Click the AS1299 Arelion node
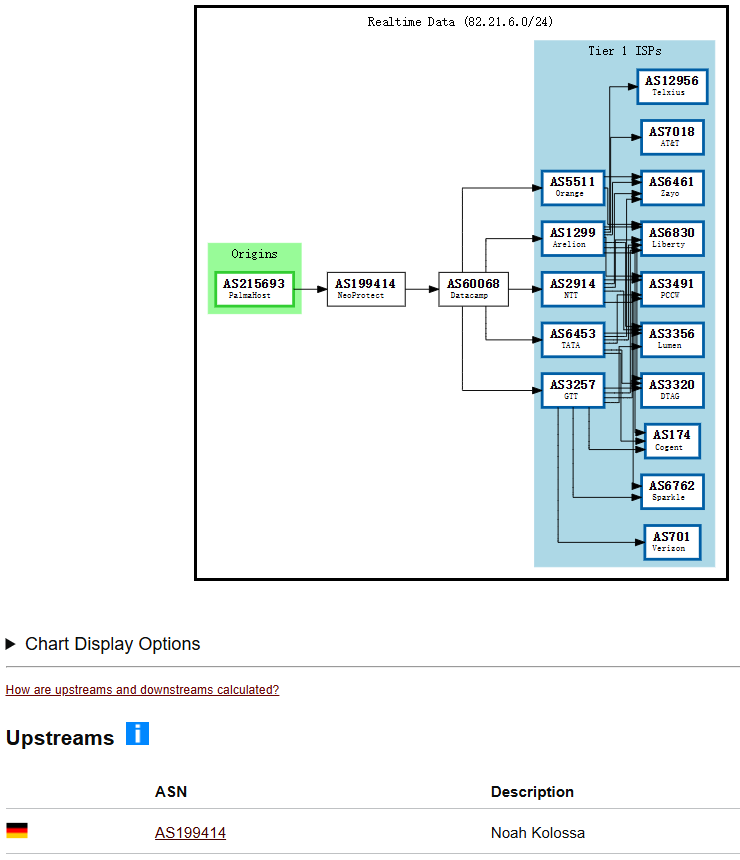The image size is (740, 860). pyautogui.click(x=572, y=238)
